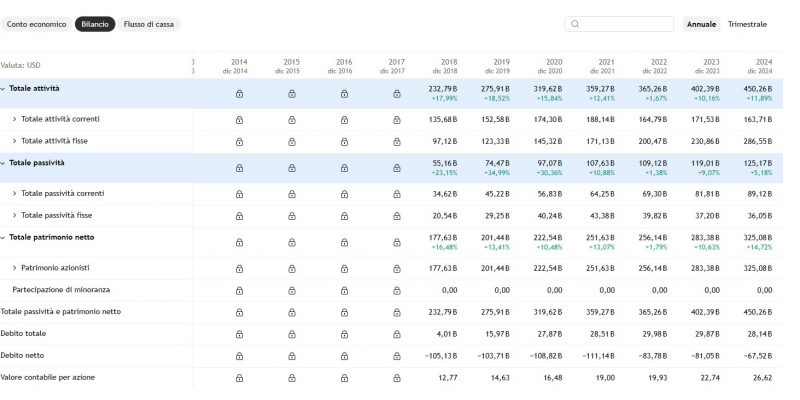Select the Bilancio tab
Viewport: 800px width, 400px height.
click(x=95, y=24)
